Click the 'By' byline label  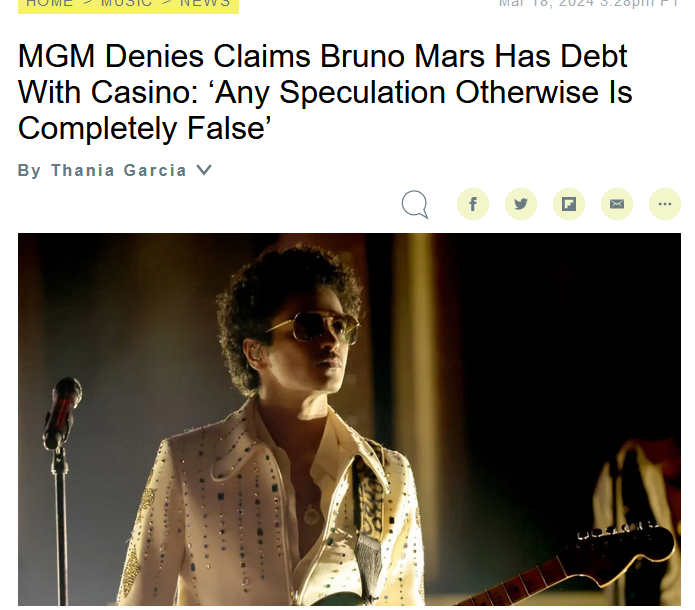click(29, 170)
